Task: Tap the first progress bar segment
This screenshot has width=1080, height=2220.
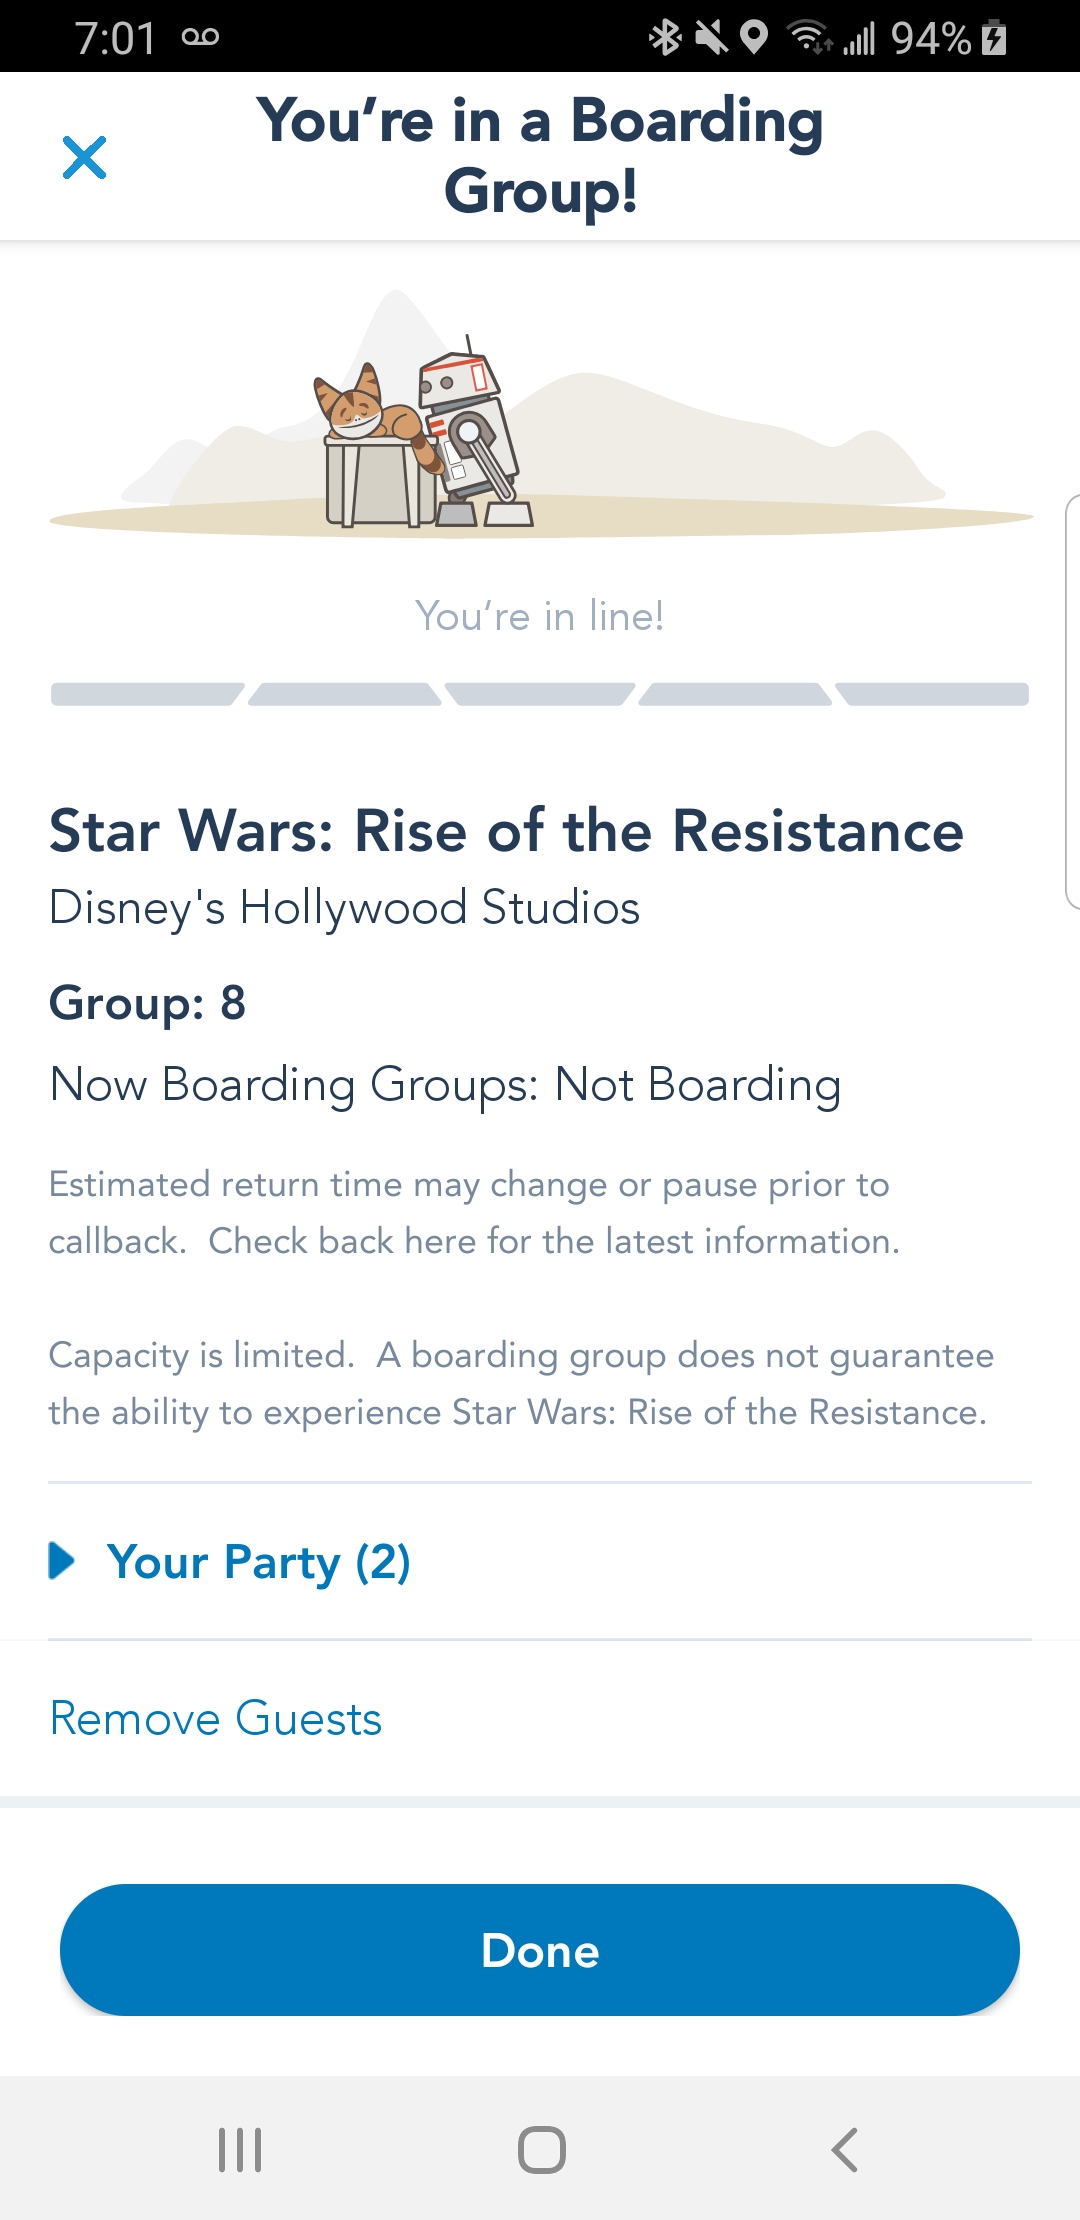Action: (x=145, y=694)
